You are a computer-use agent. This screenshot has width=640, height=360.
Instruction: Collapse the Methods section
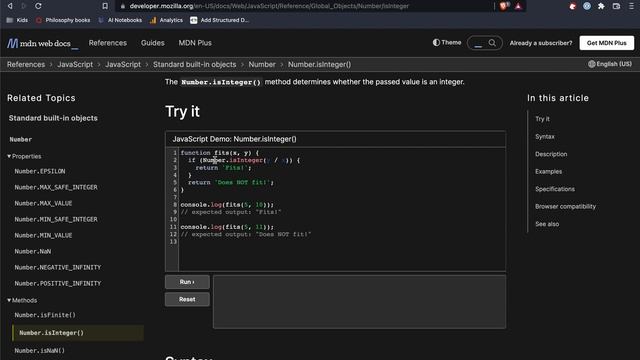coord(22,300)
